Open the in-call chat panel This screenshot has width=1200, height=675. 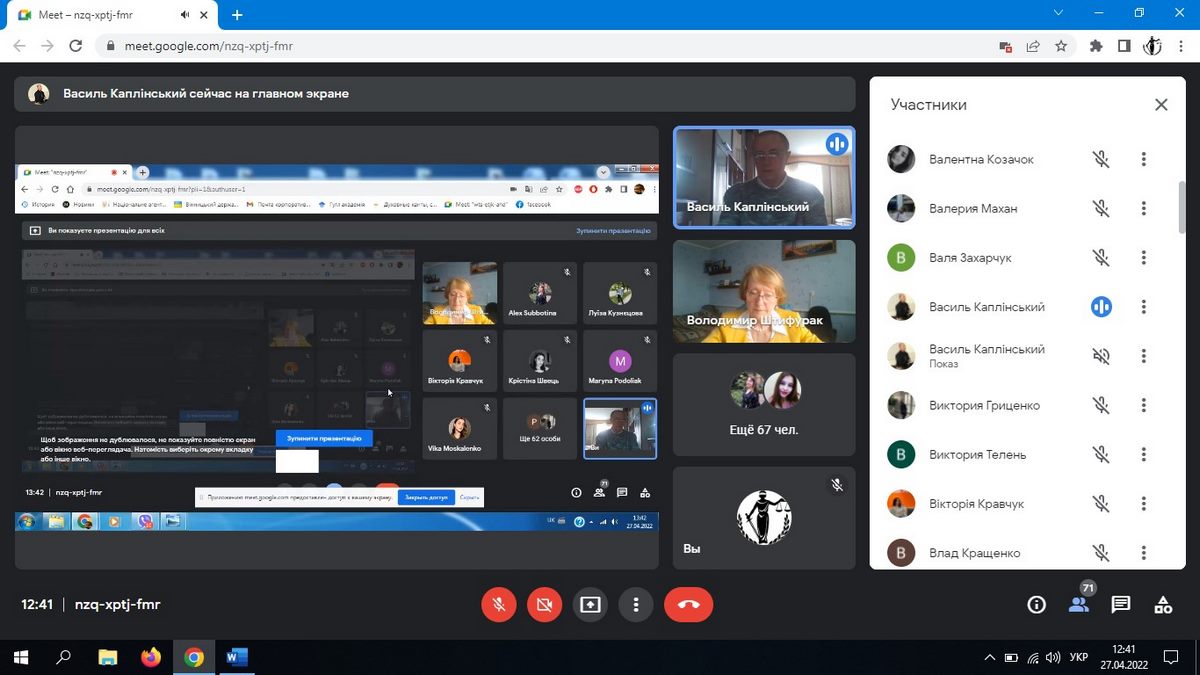click(x=1120, y=604)
